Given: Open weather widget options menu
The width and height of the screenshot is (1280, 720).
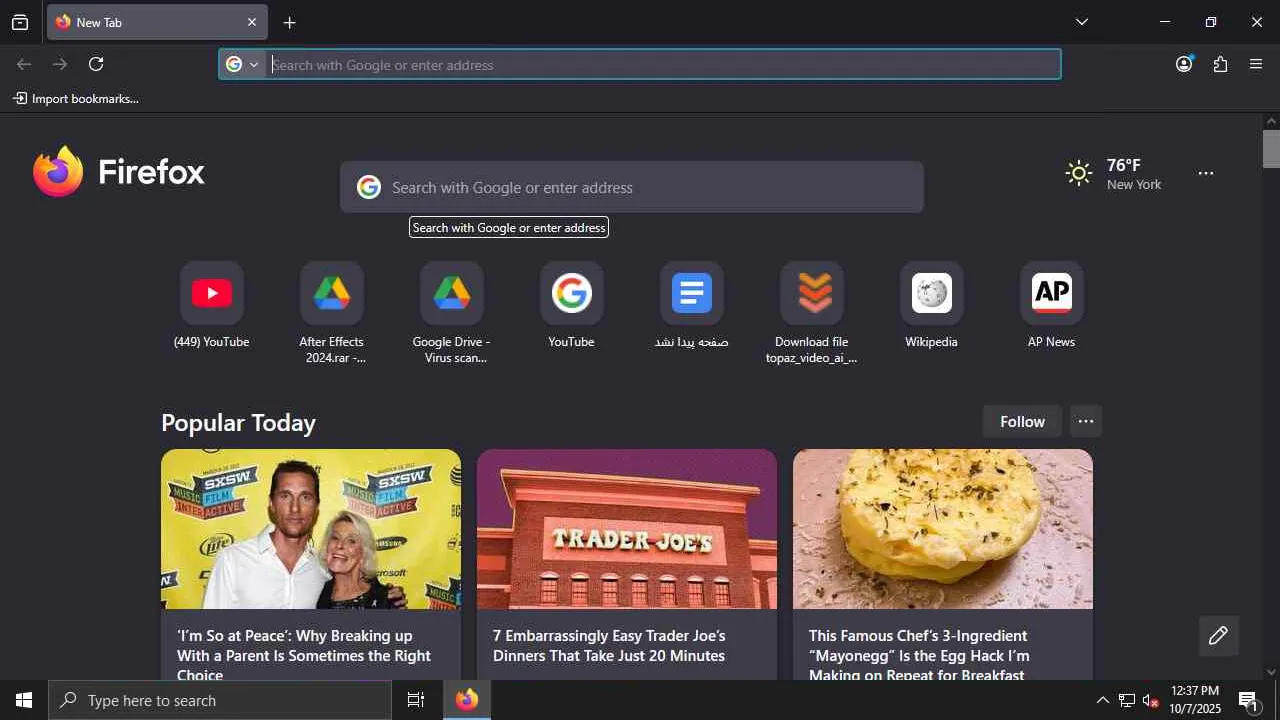Looking at the screenshot, I should (x=1206, y=174).
